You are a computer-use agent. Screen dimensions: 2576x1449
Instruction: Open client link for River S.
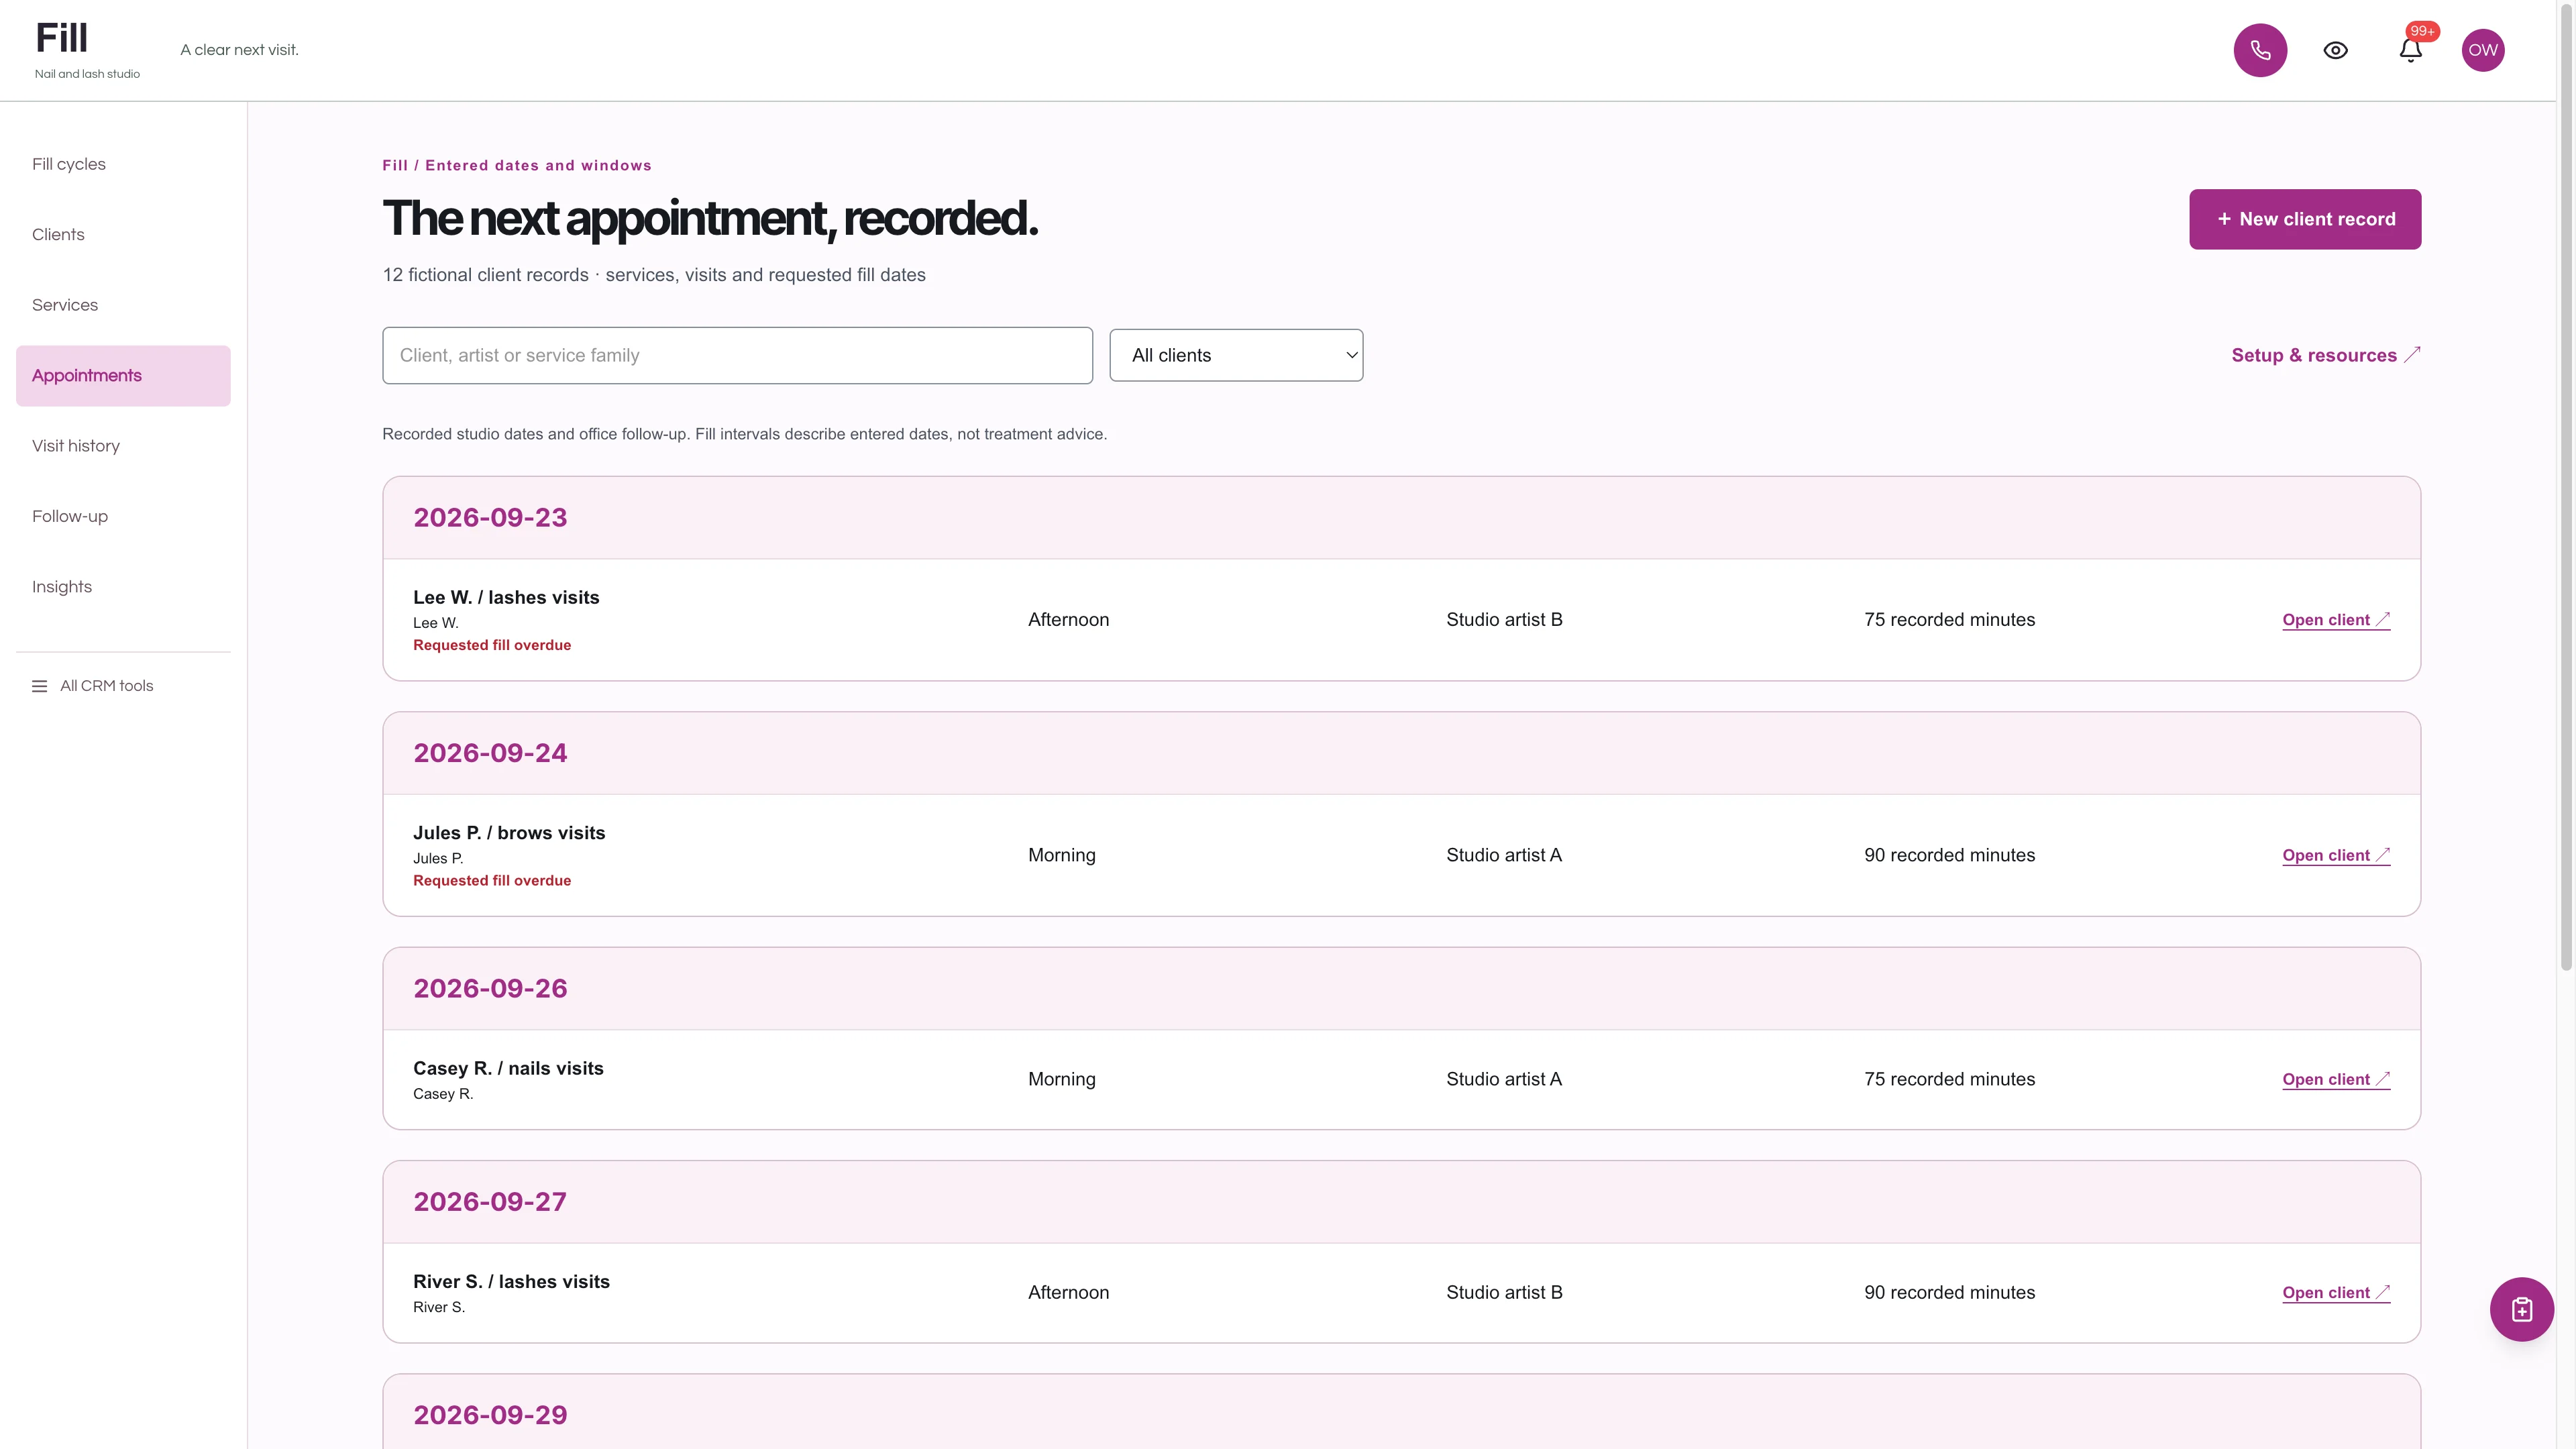tap(2336, 1292)
